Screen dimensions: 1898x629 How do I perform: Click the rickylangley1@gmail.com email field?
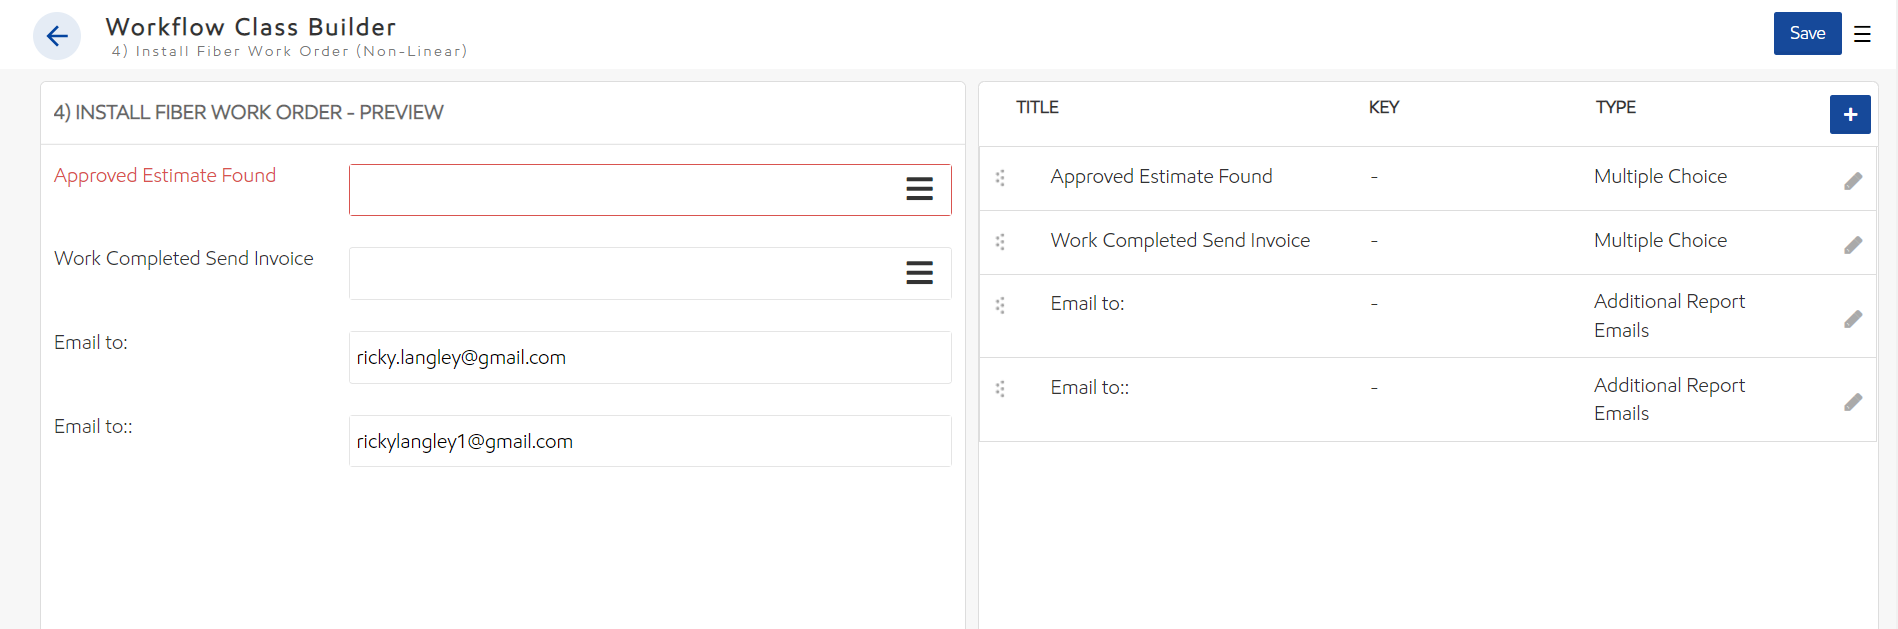(x=650, y=441)
